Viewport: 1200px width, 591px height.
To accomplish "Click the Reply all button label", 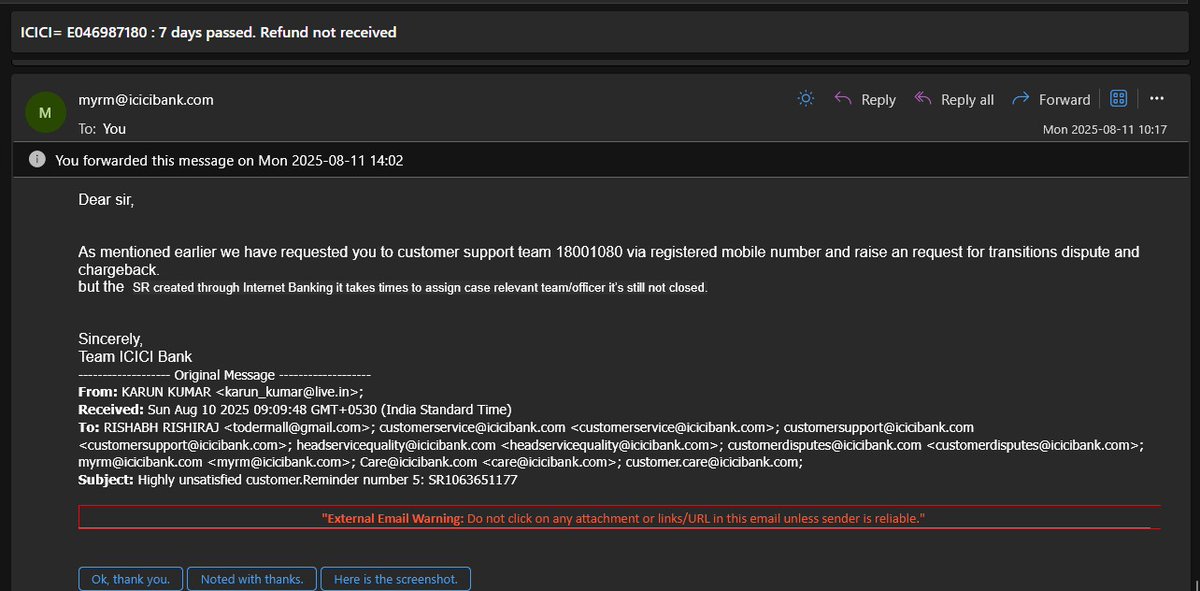I will (967, 99).
